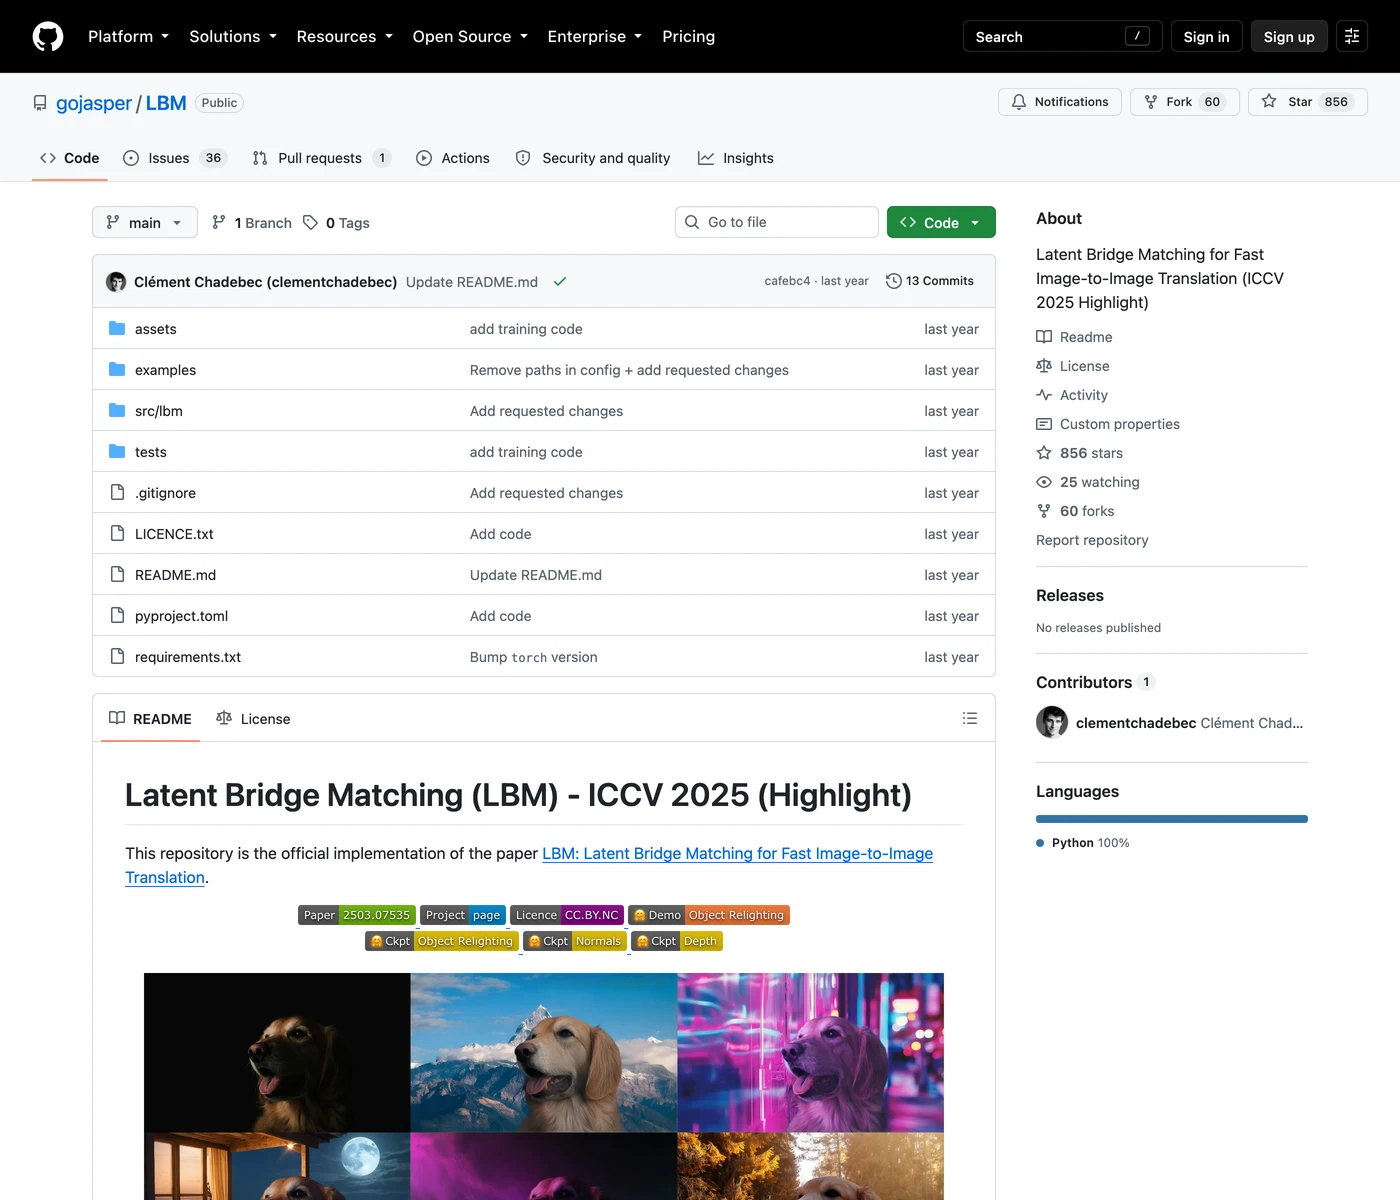
Task: Open the header appearance settings icon
Action: [1352, 36]
